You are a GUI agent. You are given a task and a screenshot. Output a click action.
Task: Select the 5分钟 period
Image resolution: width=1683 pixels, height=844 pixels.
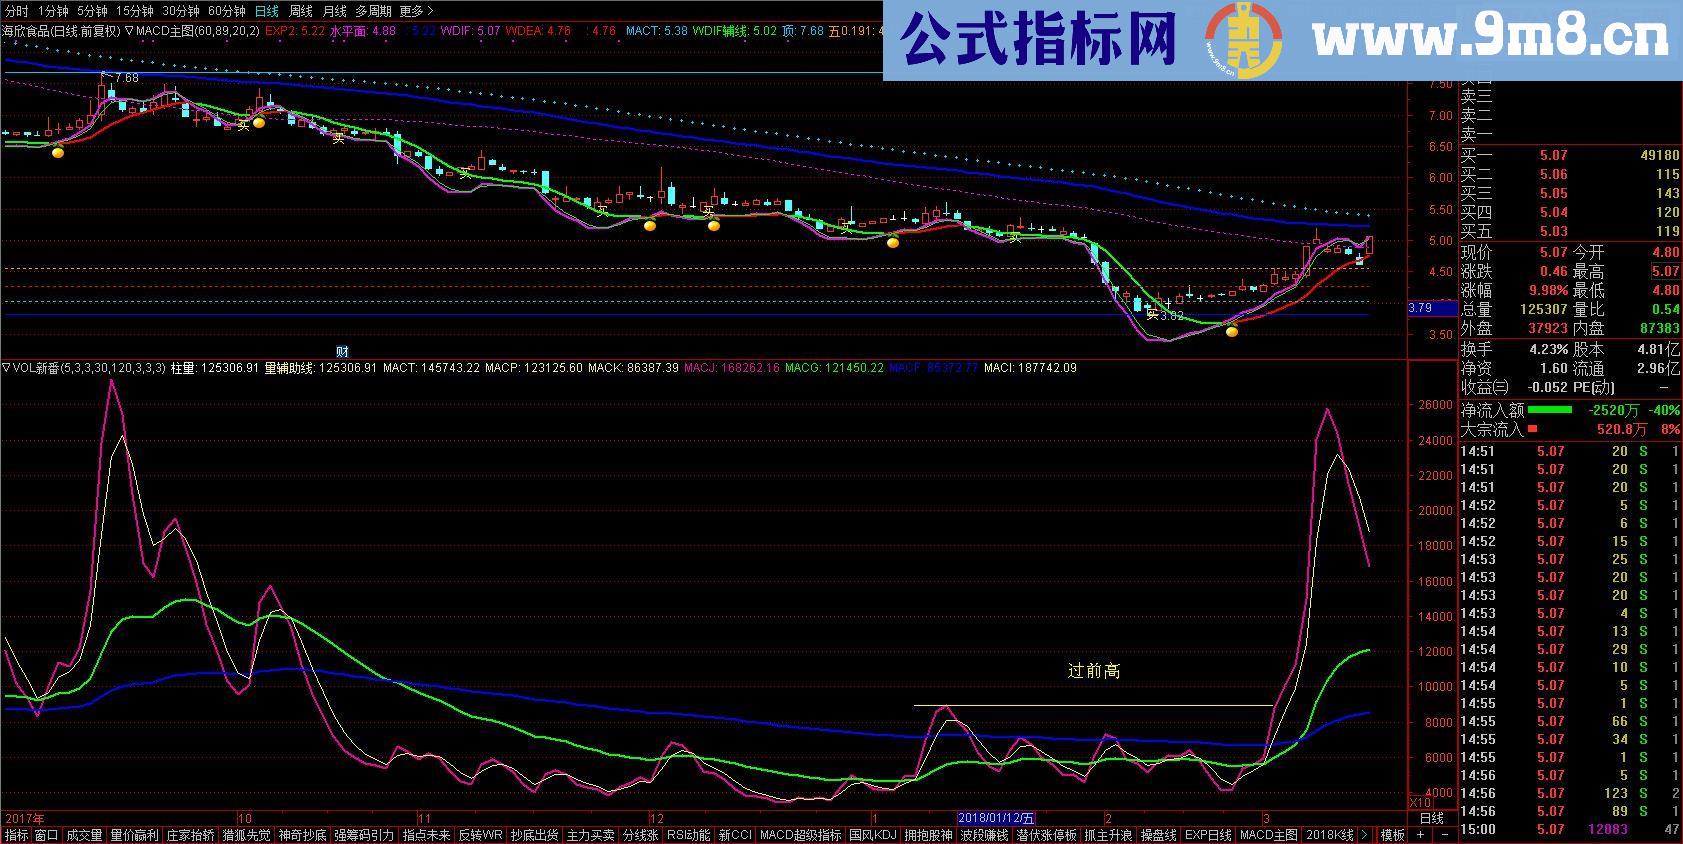(x=92, y=11)
